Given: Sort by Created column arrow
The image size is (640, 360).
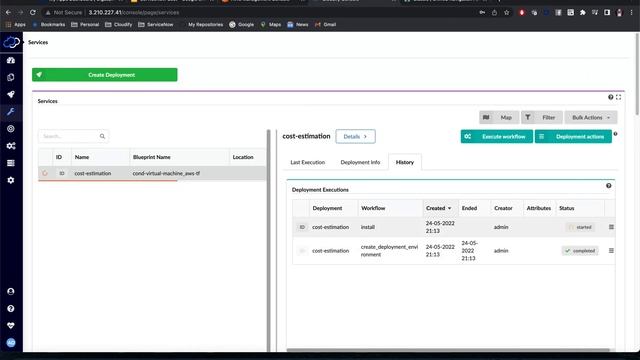Looking at the screenshot, I should [x=450, y=208].
